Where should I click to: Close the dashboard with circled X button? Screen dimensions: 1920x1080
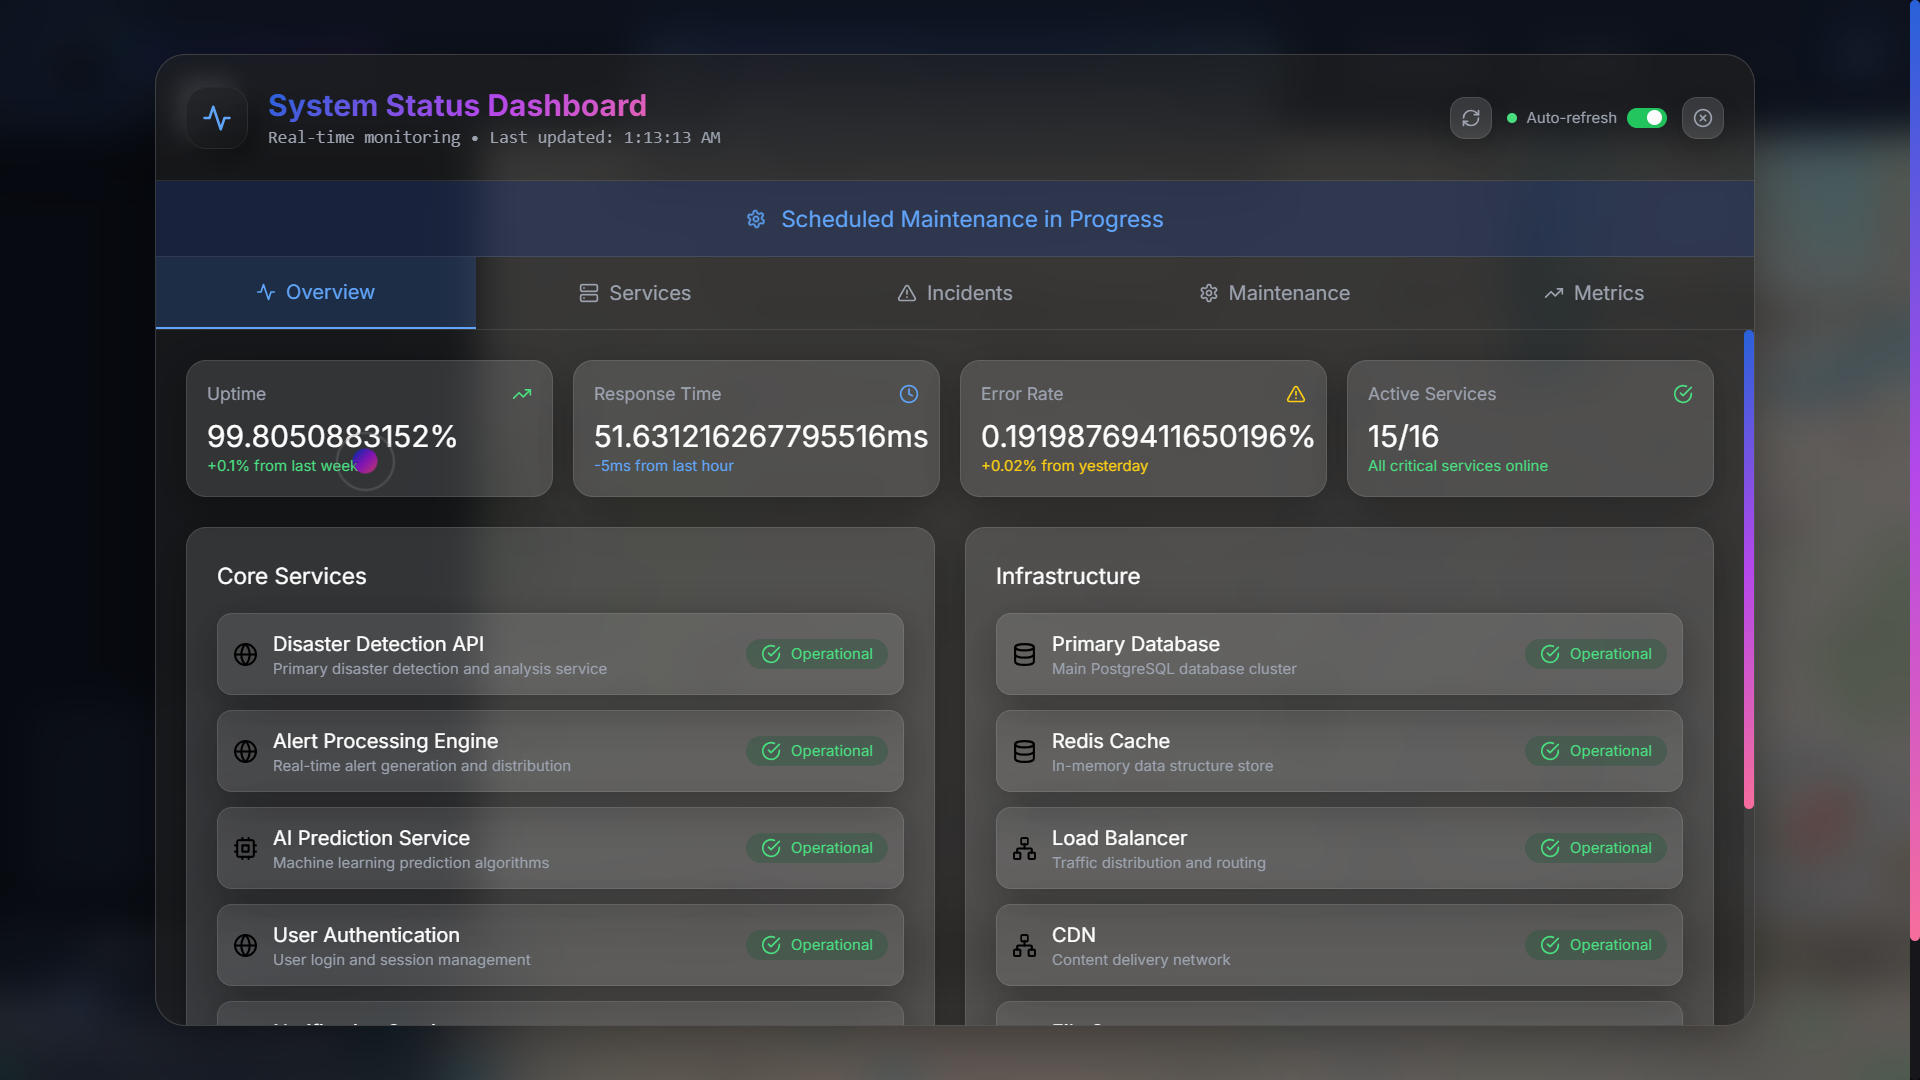coord(1702,118)
